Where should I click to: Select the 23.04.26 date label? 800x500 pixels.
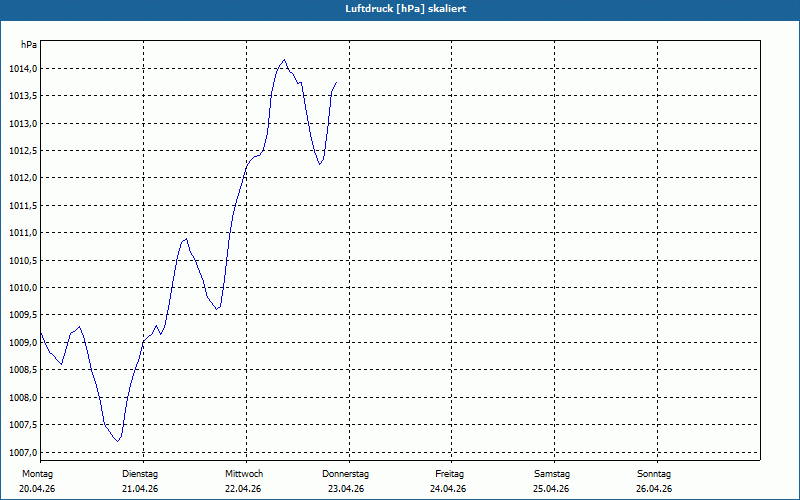pyautogui.click(x=346, y=489)
